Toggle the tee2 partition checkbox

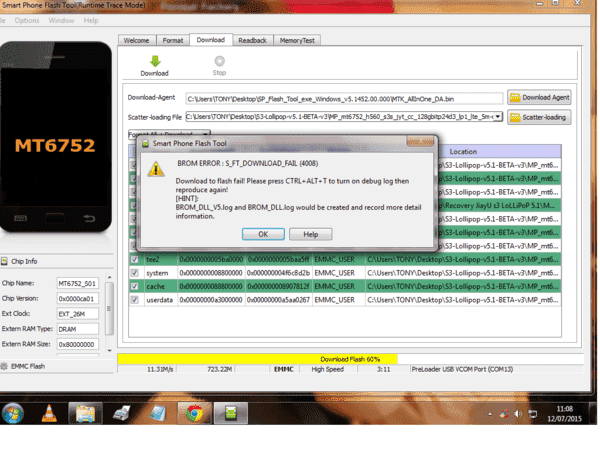click(x=134, y=259)
